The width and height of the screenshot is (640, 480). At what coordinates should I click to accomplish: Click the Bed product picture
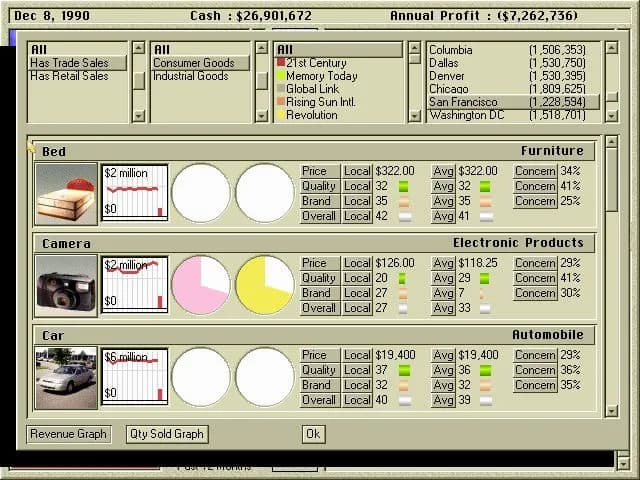(66, 194)
